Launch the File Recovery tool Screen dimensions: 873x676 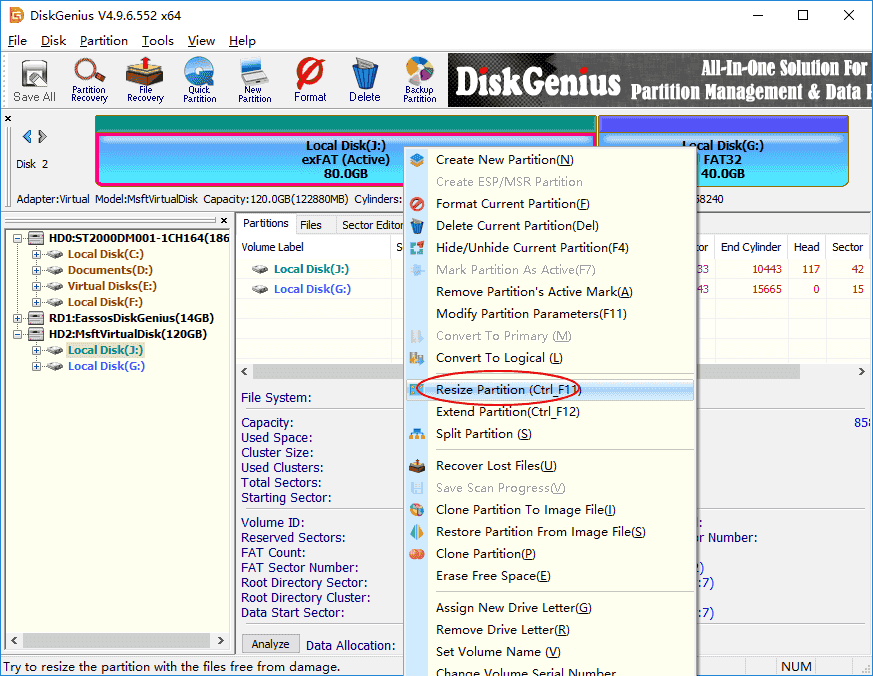(x=144, y=80)
